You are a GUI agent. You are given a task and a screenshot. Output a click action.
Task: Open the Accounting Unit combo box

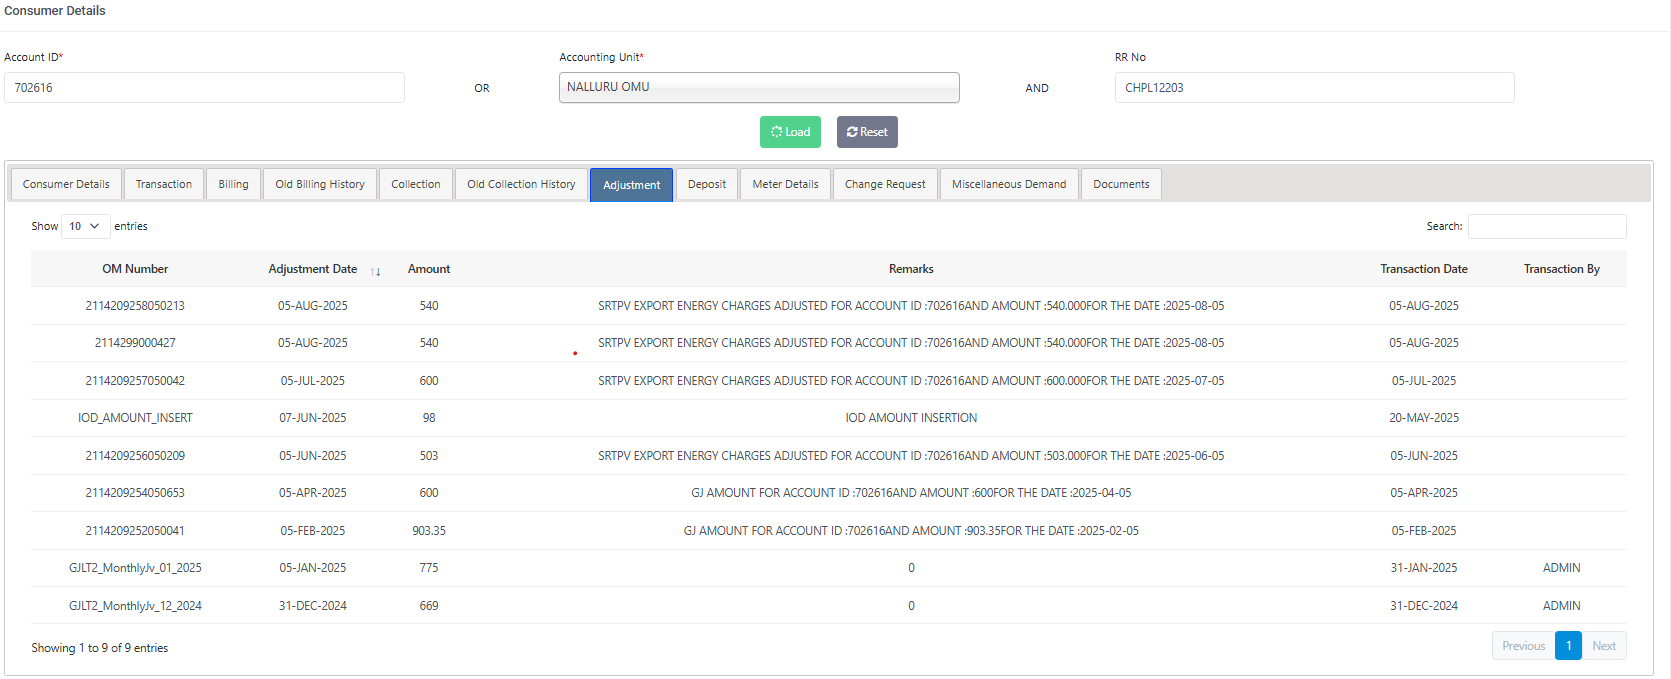(x=759, y=87)
